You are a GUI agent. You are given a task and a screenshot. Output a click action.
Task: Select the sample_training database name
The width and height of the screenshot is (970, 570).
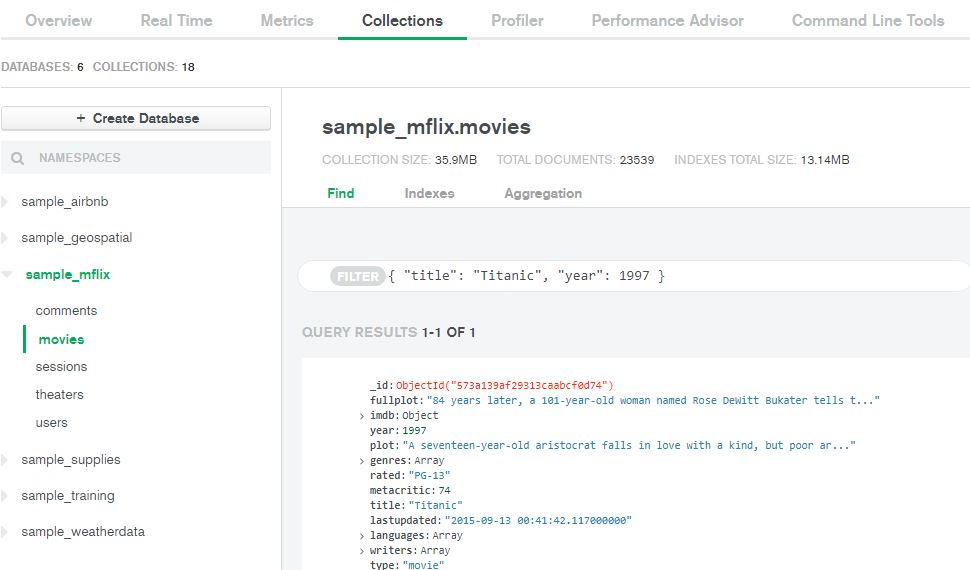[x=68, y=496]
